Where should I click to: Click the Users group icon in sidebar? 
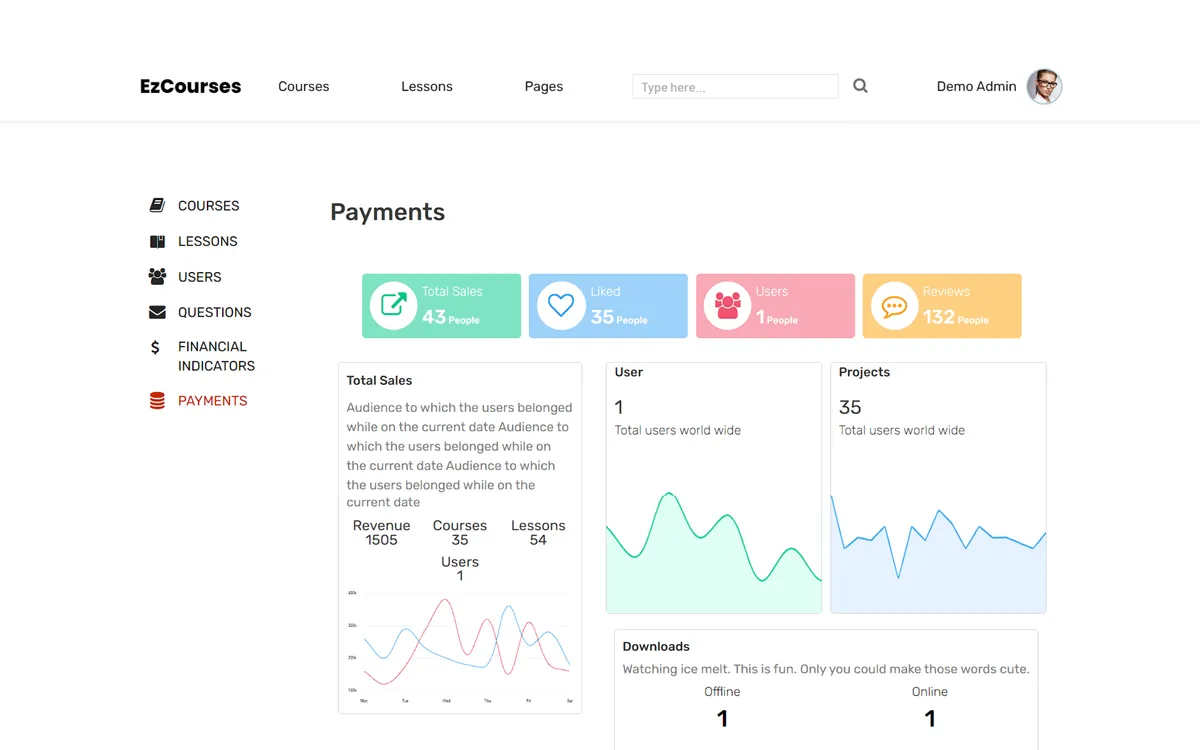coord(157,277)
